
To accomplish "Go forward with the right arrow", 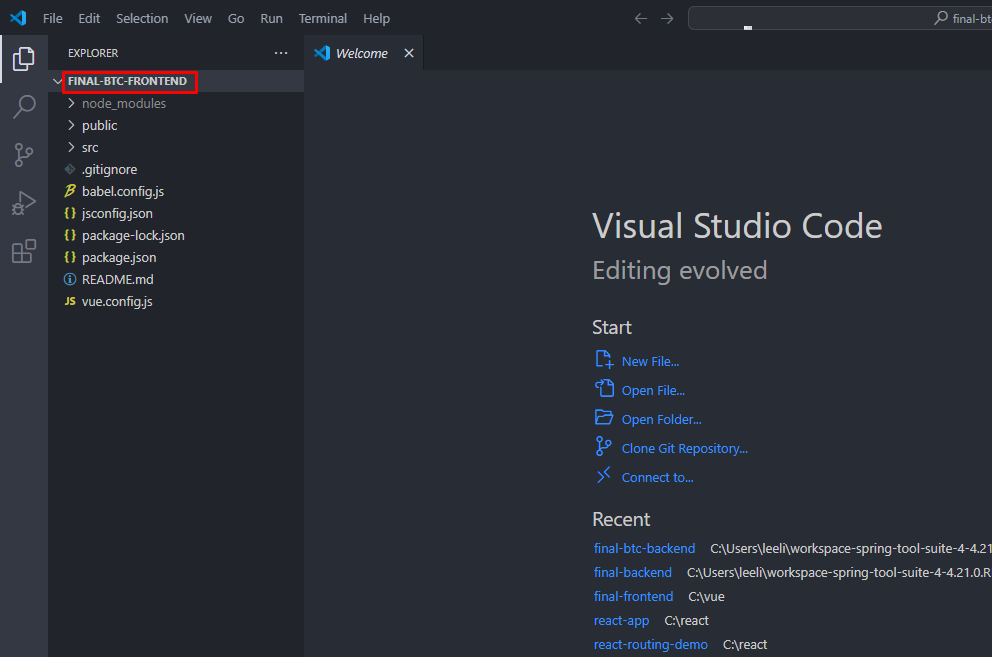I will (667, 18).
